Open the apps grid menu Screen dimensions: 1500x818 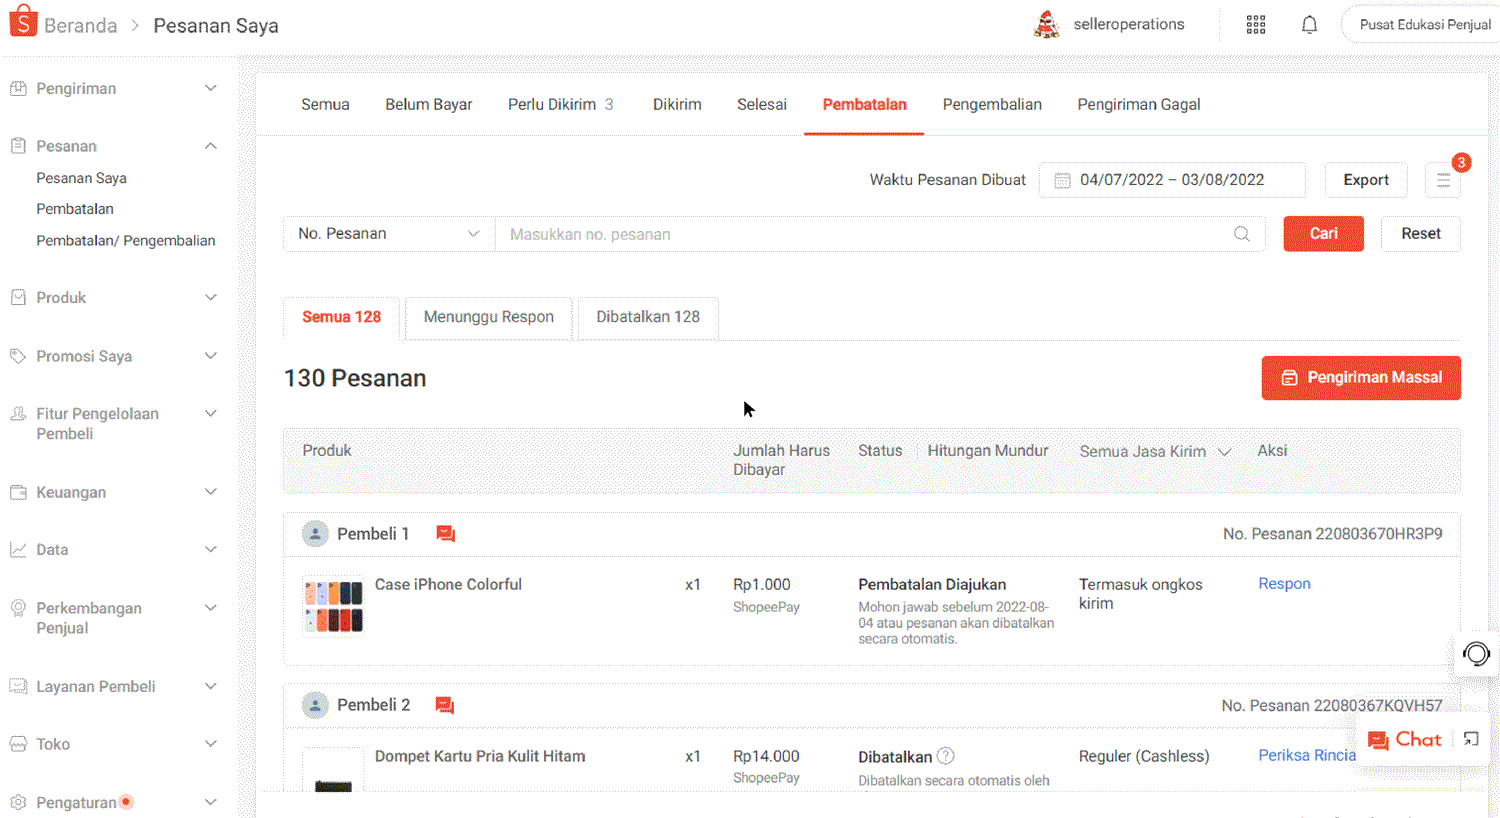coord(1255,23)
